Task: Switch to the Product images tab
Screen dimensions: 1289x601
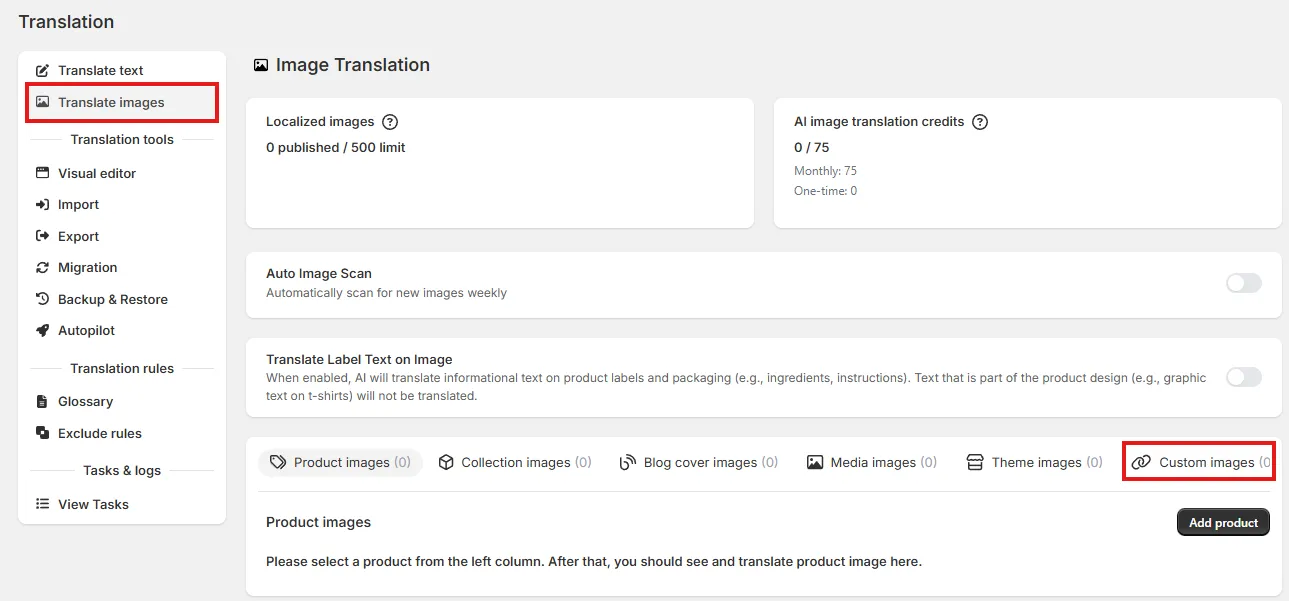Action: (340, 462)
